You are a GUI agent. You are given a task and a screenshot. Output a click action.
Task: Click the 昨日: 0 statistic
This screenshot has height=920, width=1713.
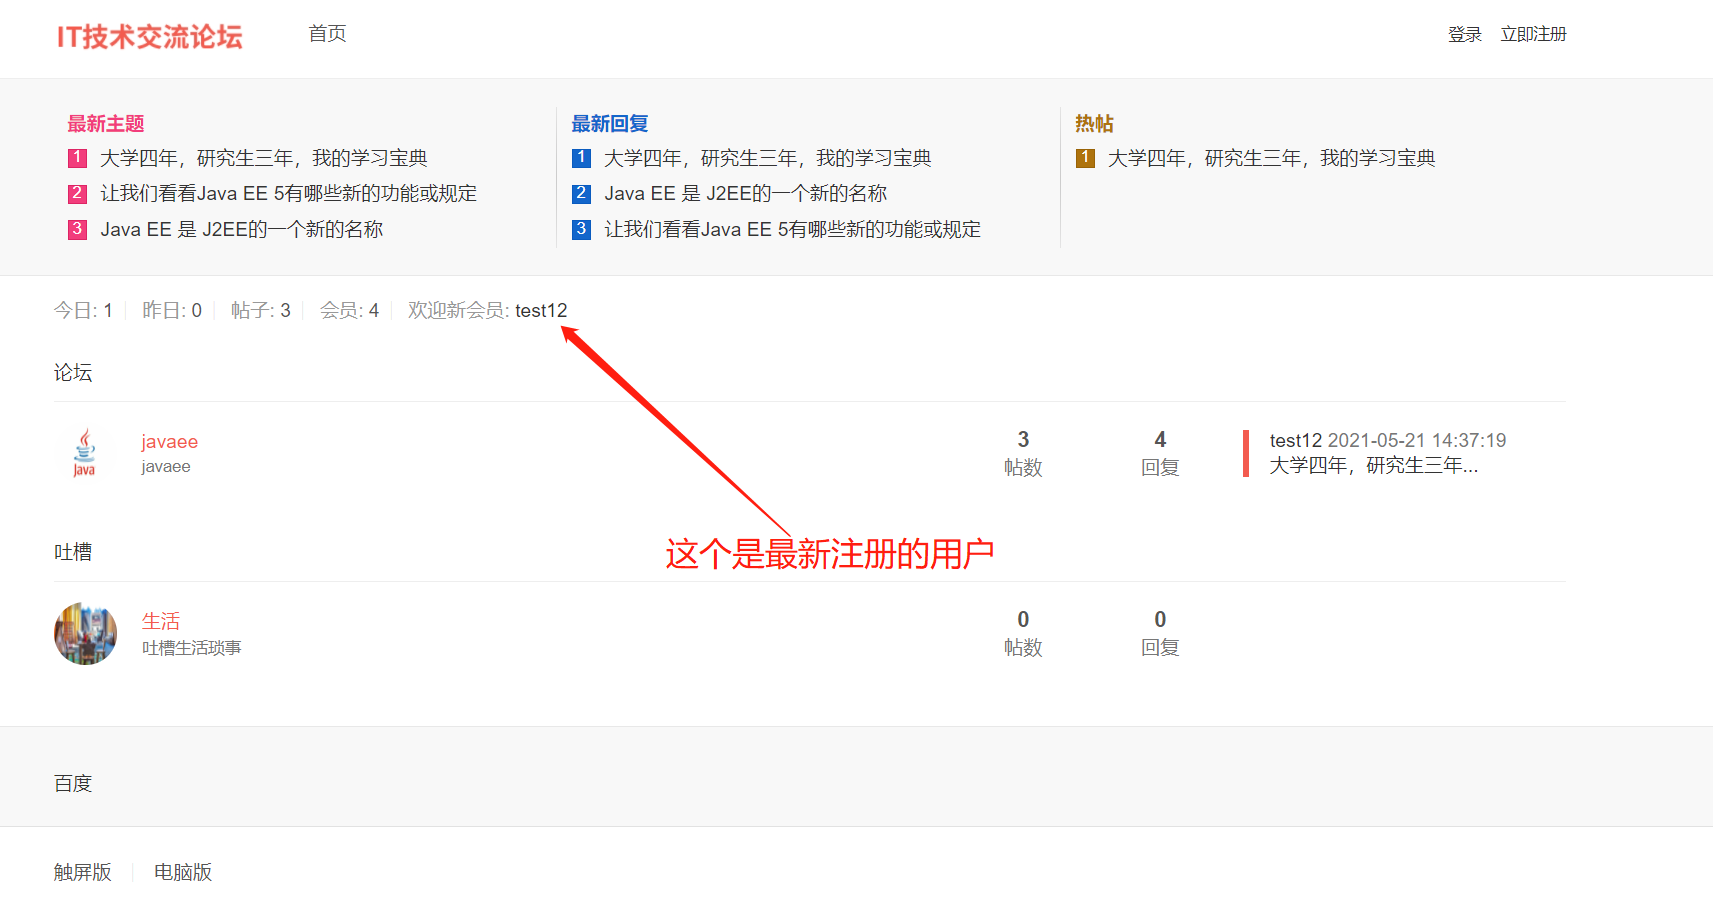tap(172, 310)
